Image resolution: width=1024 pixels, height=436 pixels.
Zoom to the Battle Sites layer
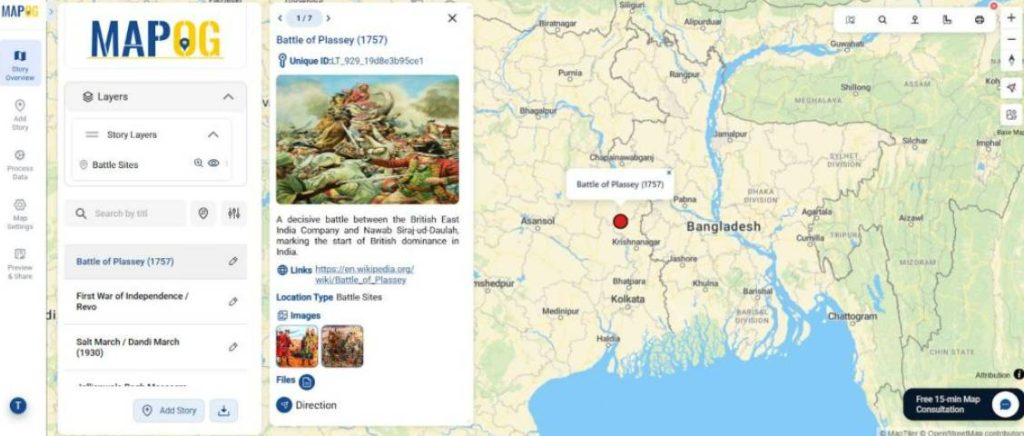[199, 163]
